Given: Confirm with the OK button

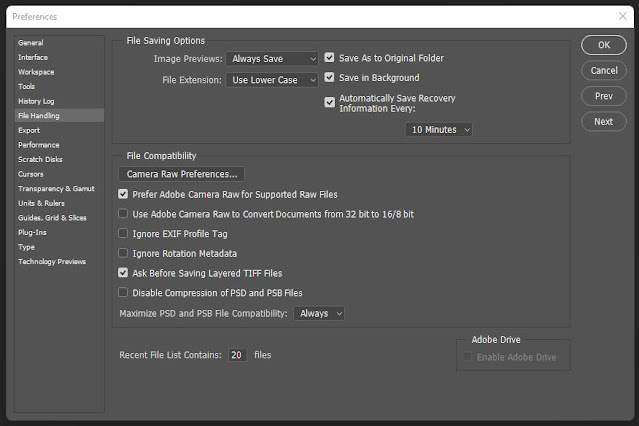Looking at the screenshot, I should (604, 45).
